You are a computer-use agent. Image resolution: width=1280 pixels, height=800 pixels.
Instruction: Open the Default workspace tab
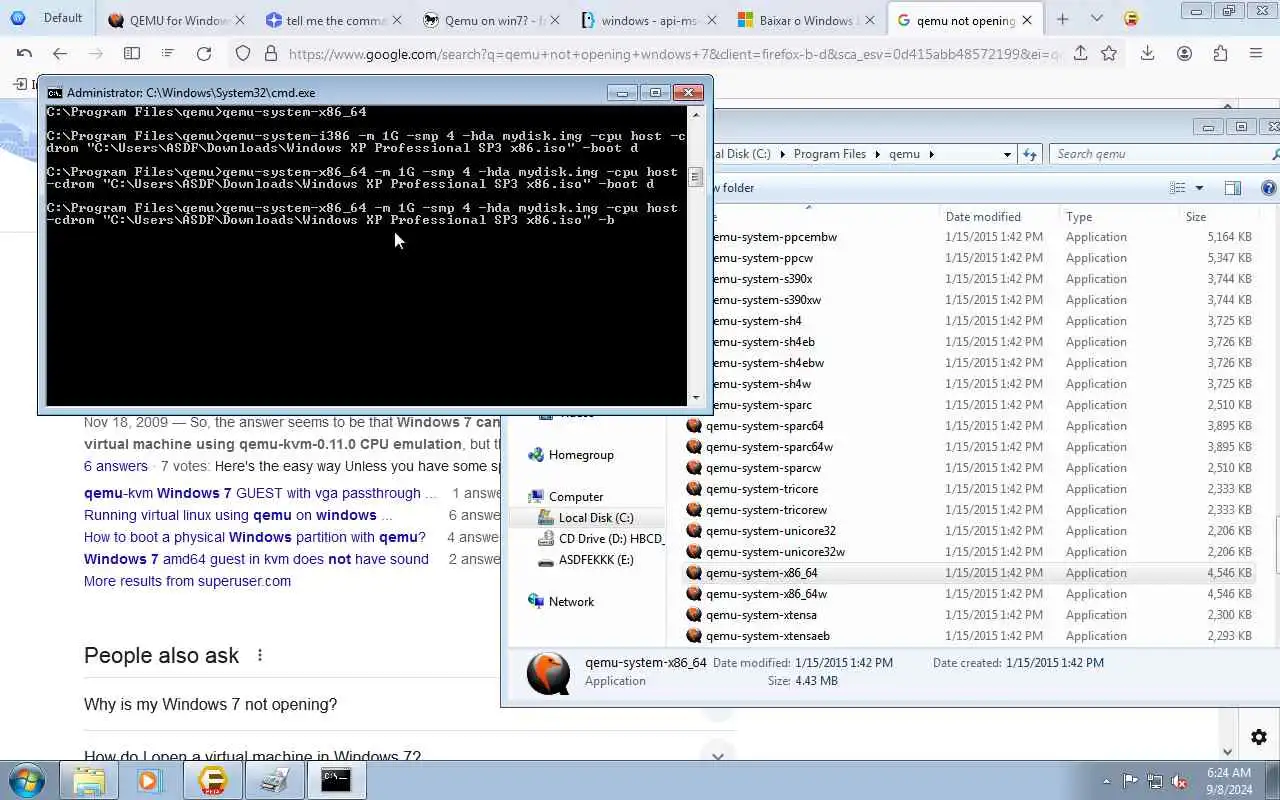point(48,18)
